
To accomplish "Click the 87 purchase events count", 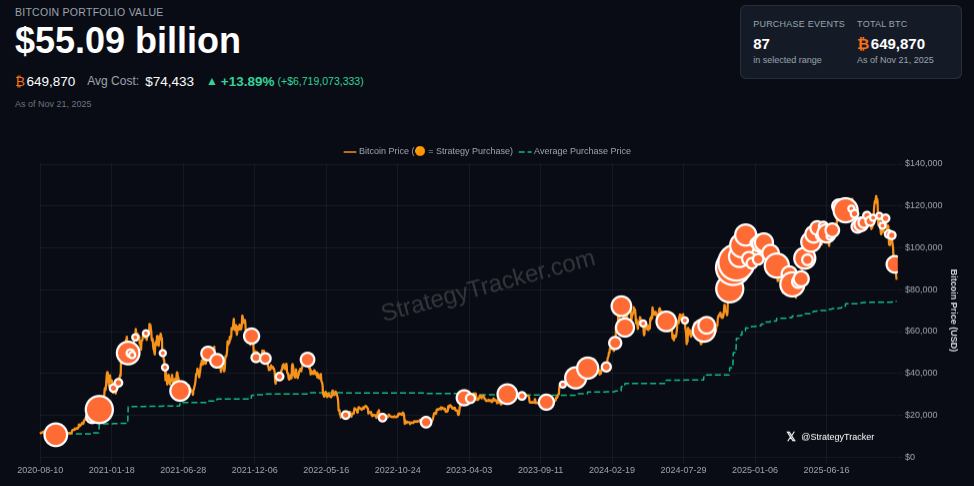I will [x=761, y=44].
